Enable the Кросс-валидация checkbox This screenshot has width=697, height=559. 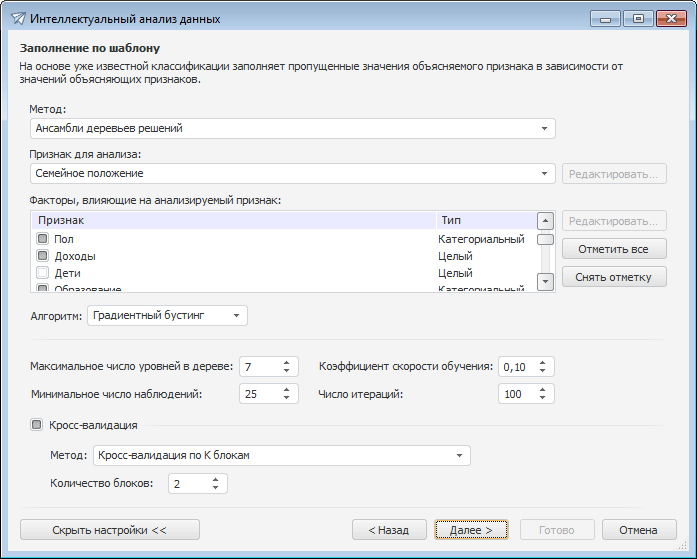tap(37, 425)
